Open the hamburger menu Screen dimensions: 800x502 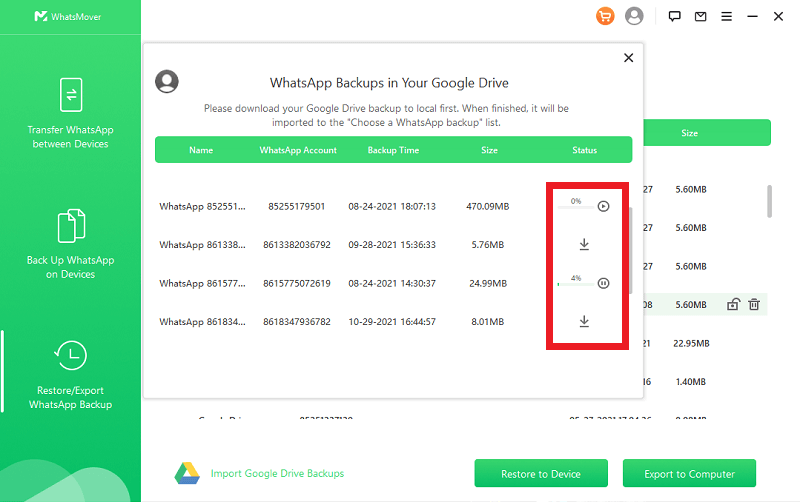coord(726,16)
